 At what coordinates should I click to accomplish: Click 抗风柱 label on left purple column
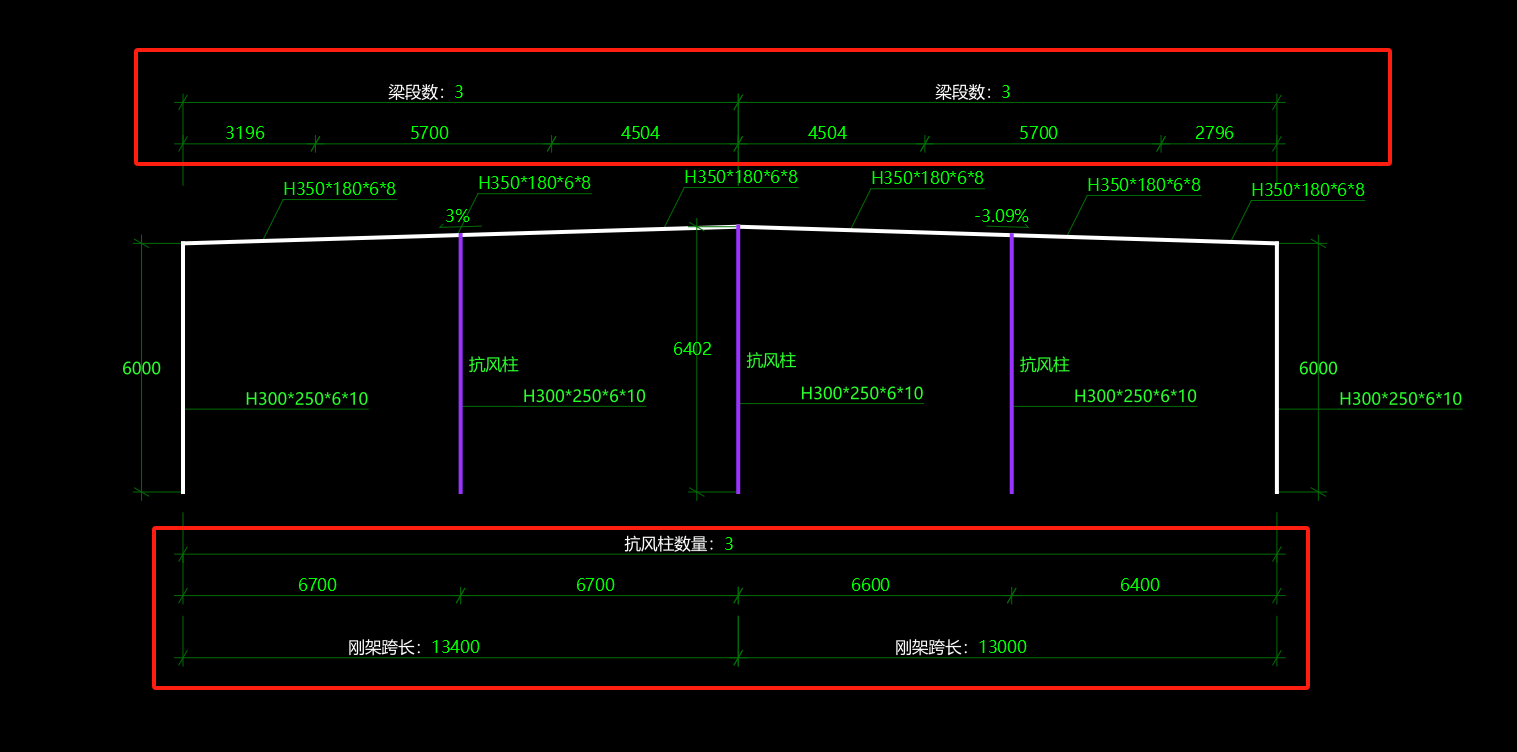point(494,364)
